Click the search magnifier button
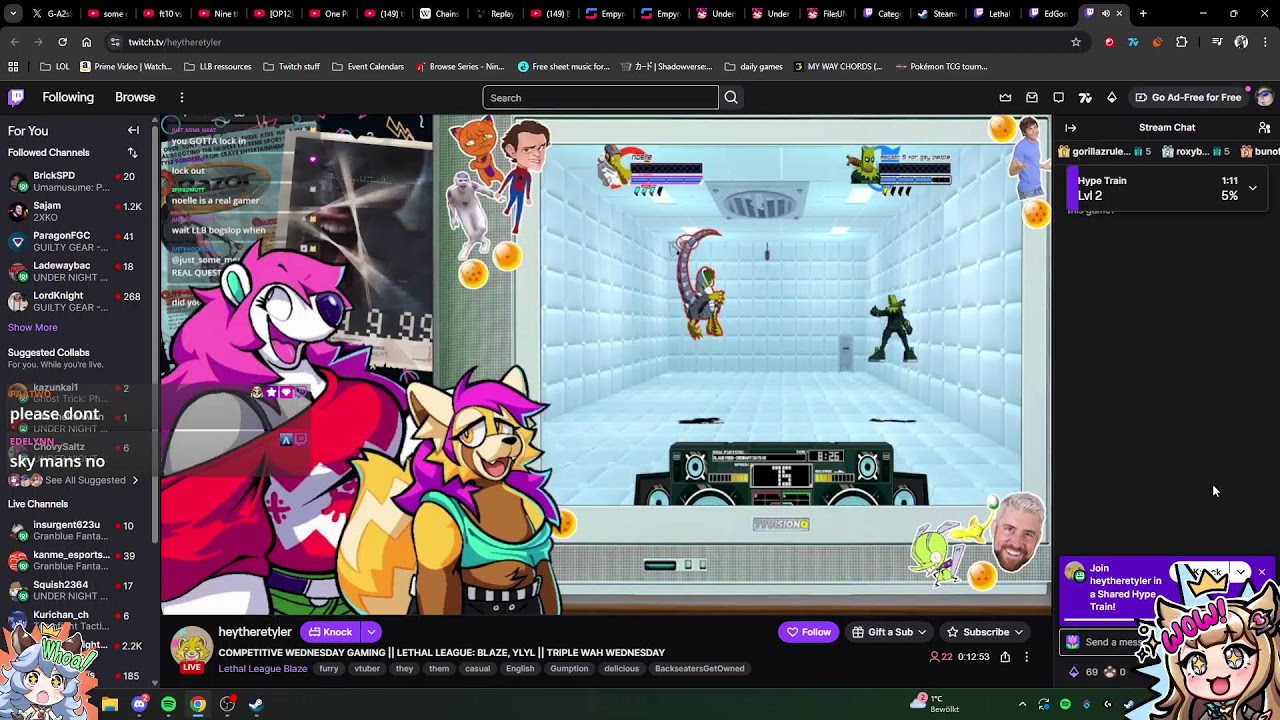The image size is (1280, 720). click(x=731, y=97)
